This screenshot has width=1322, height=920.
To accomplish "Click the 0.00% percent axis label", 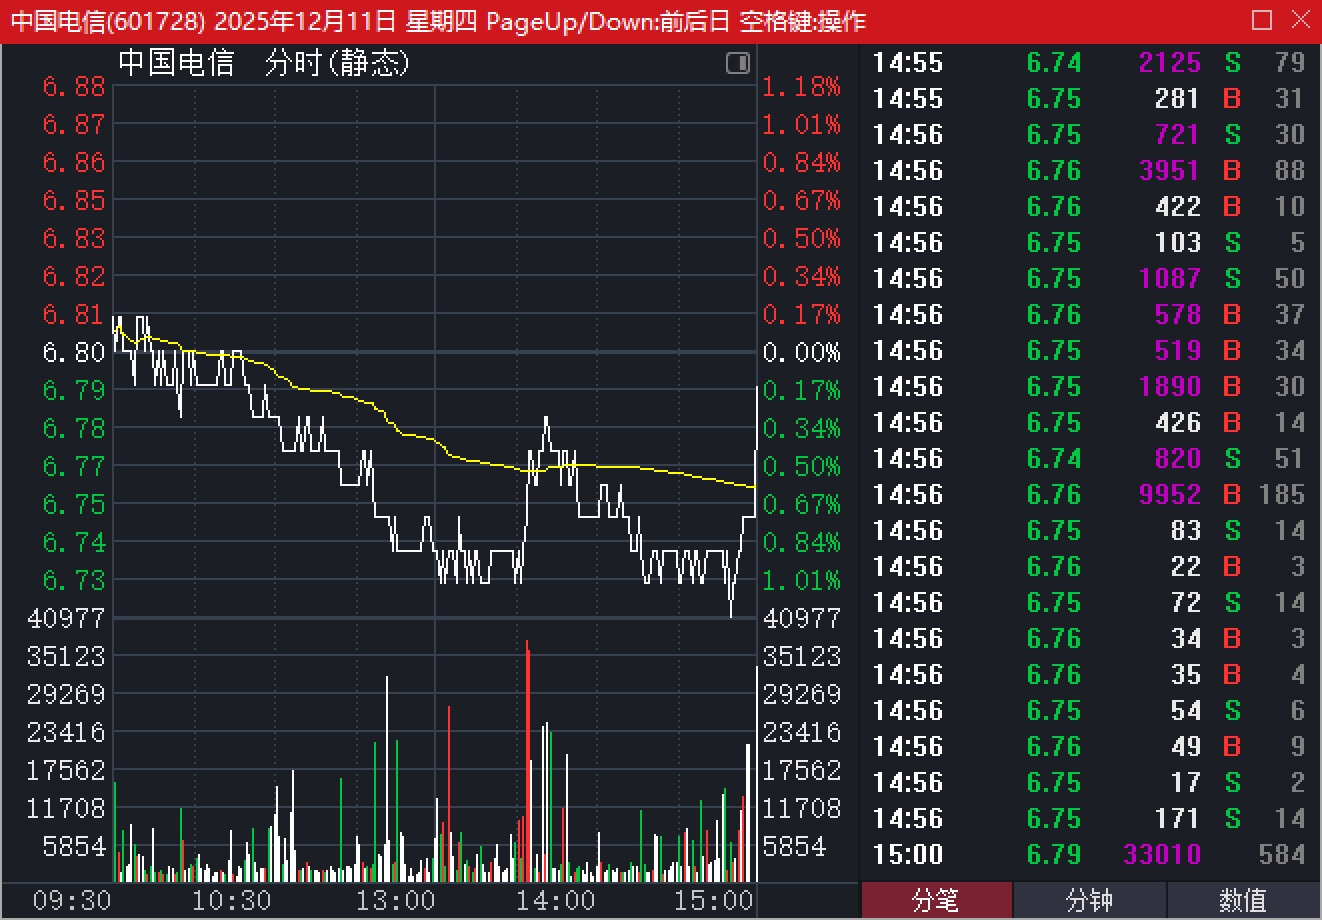I will (802, 352).
